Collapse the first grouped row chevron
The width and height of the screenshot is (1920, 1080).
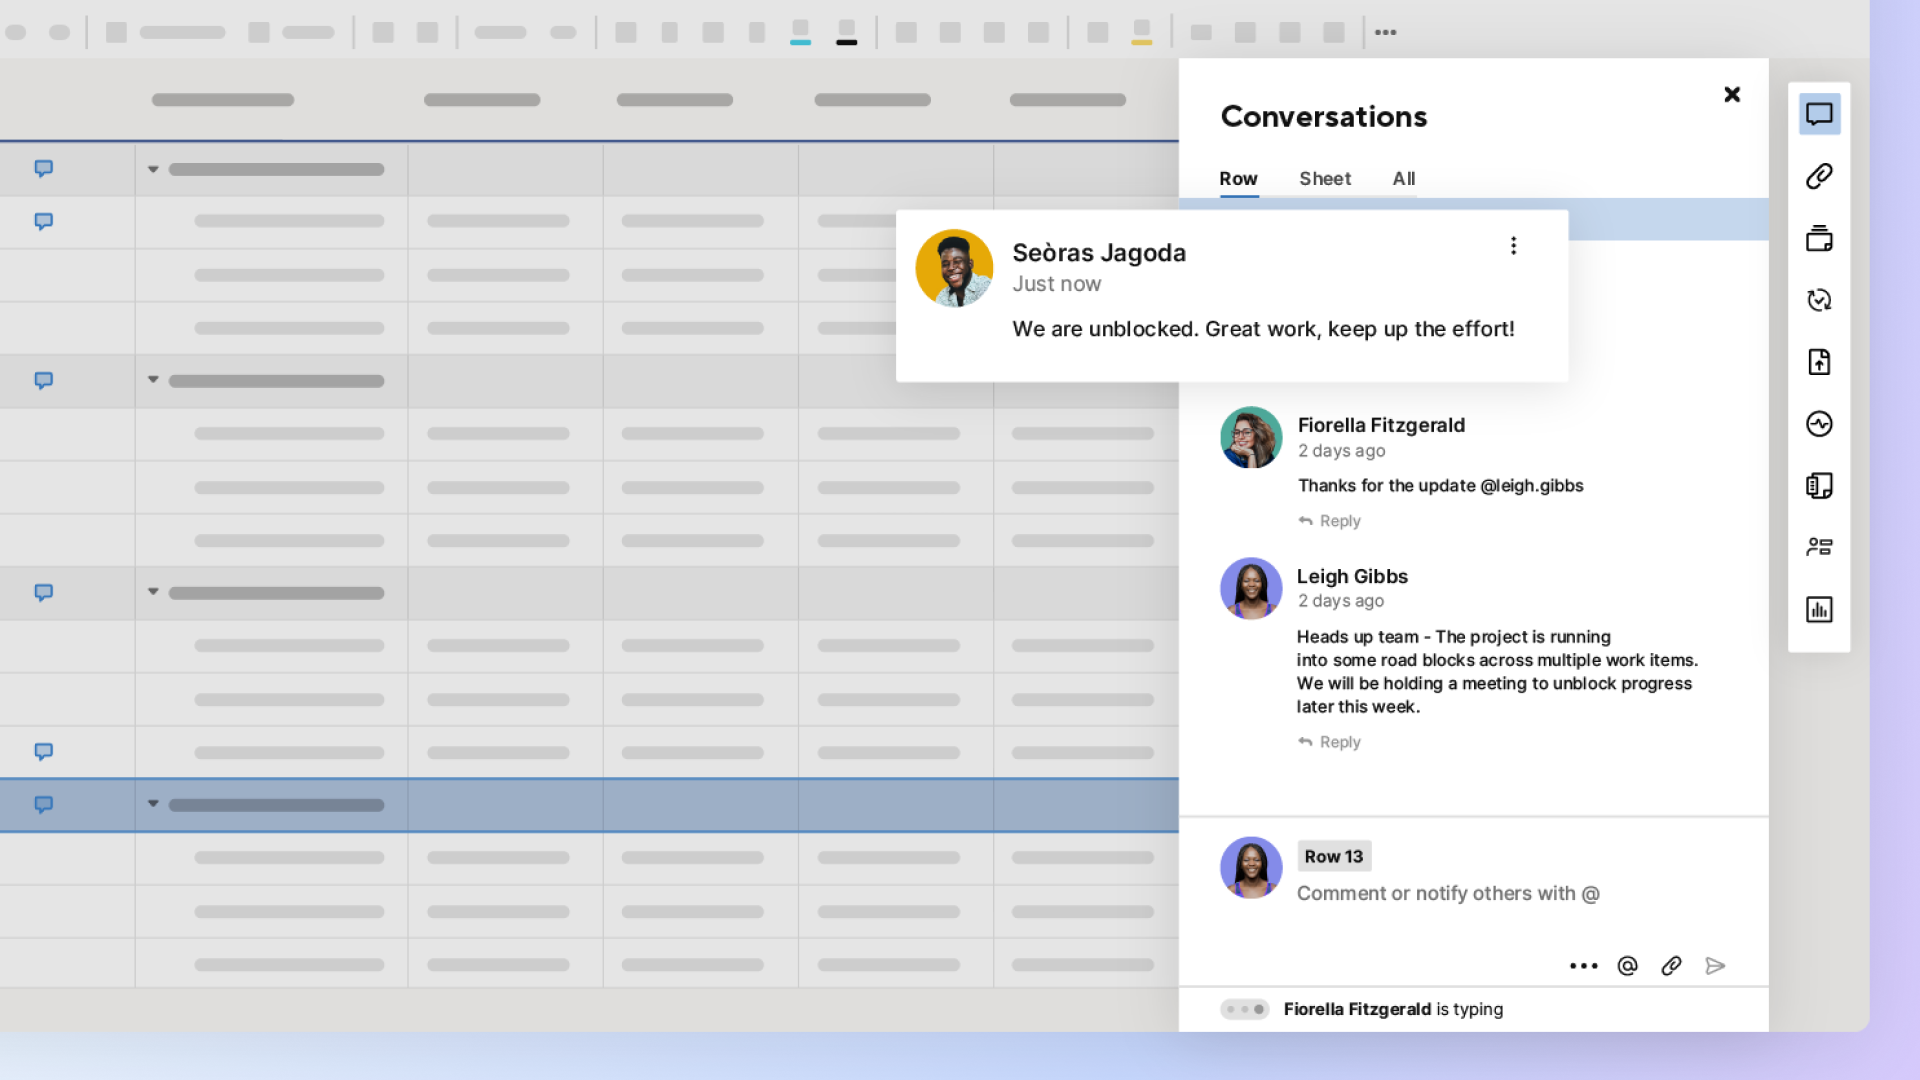(x=153, y=169)
